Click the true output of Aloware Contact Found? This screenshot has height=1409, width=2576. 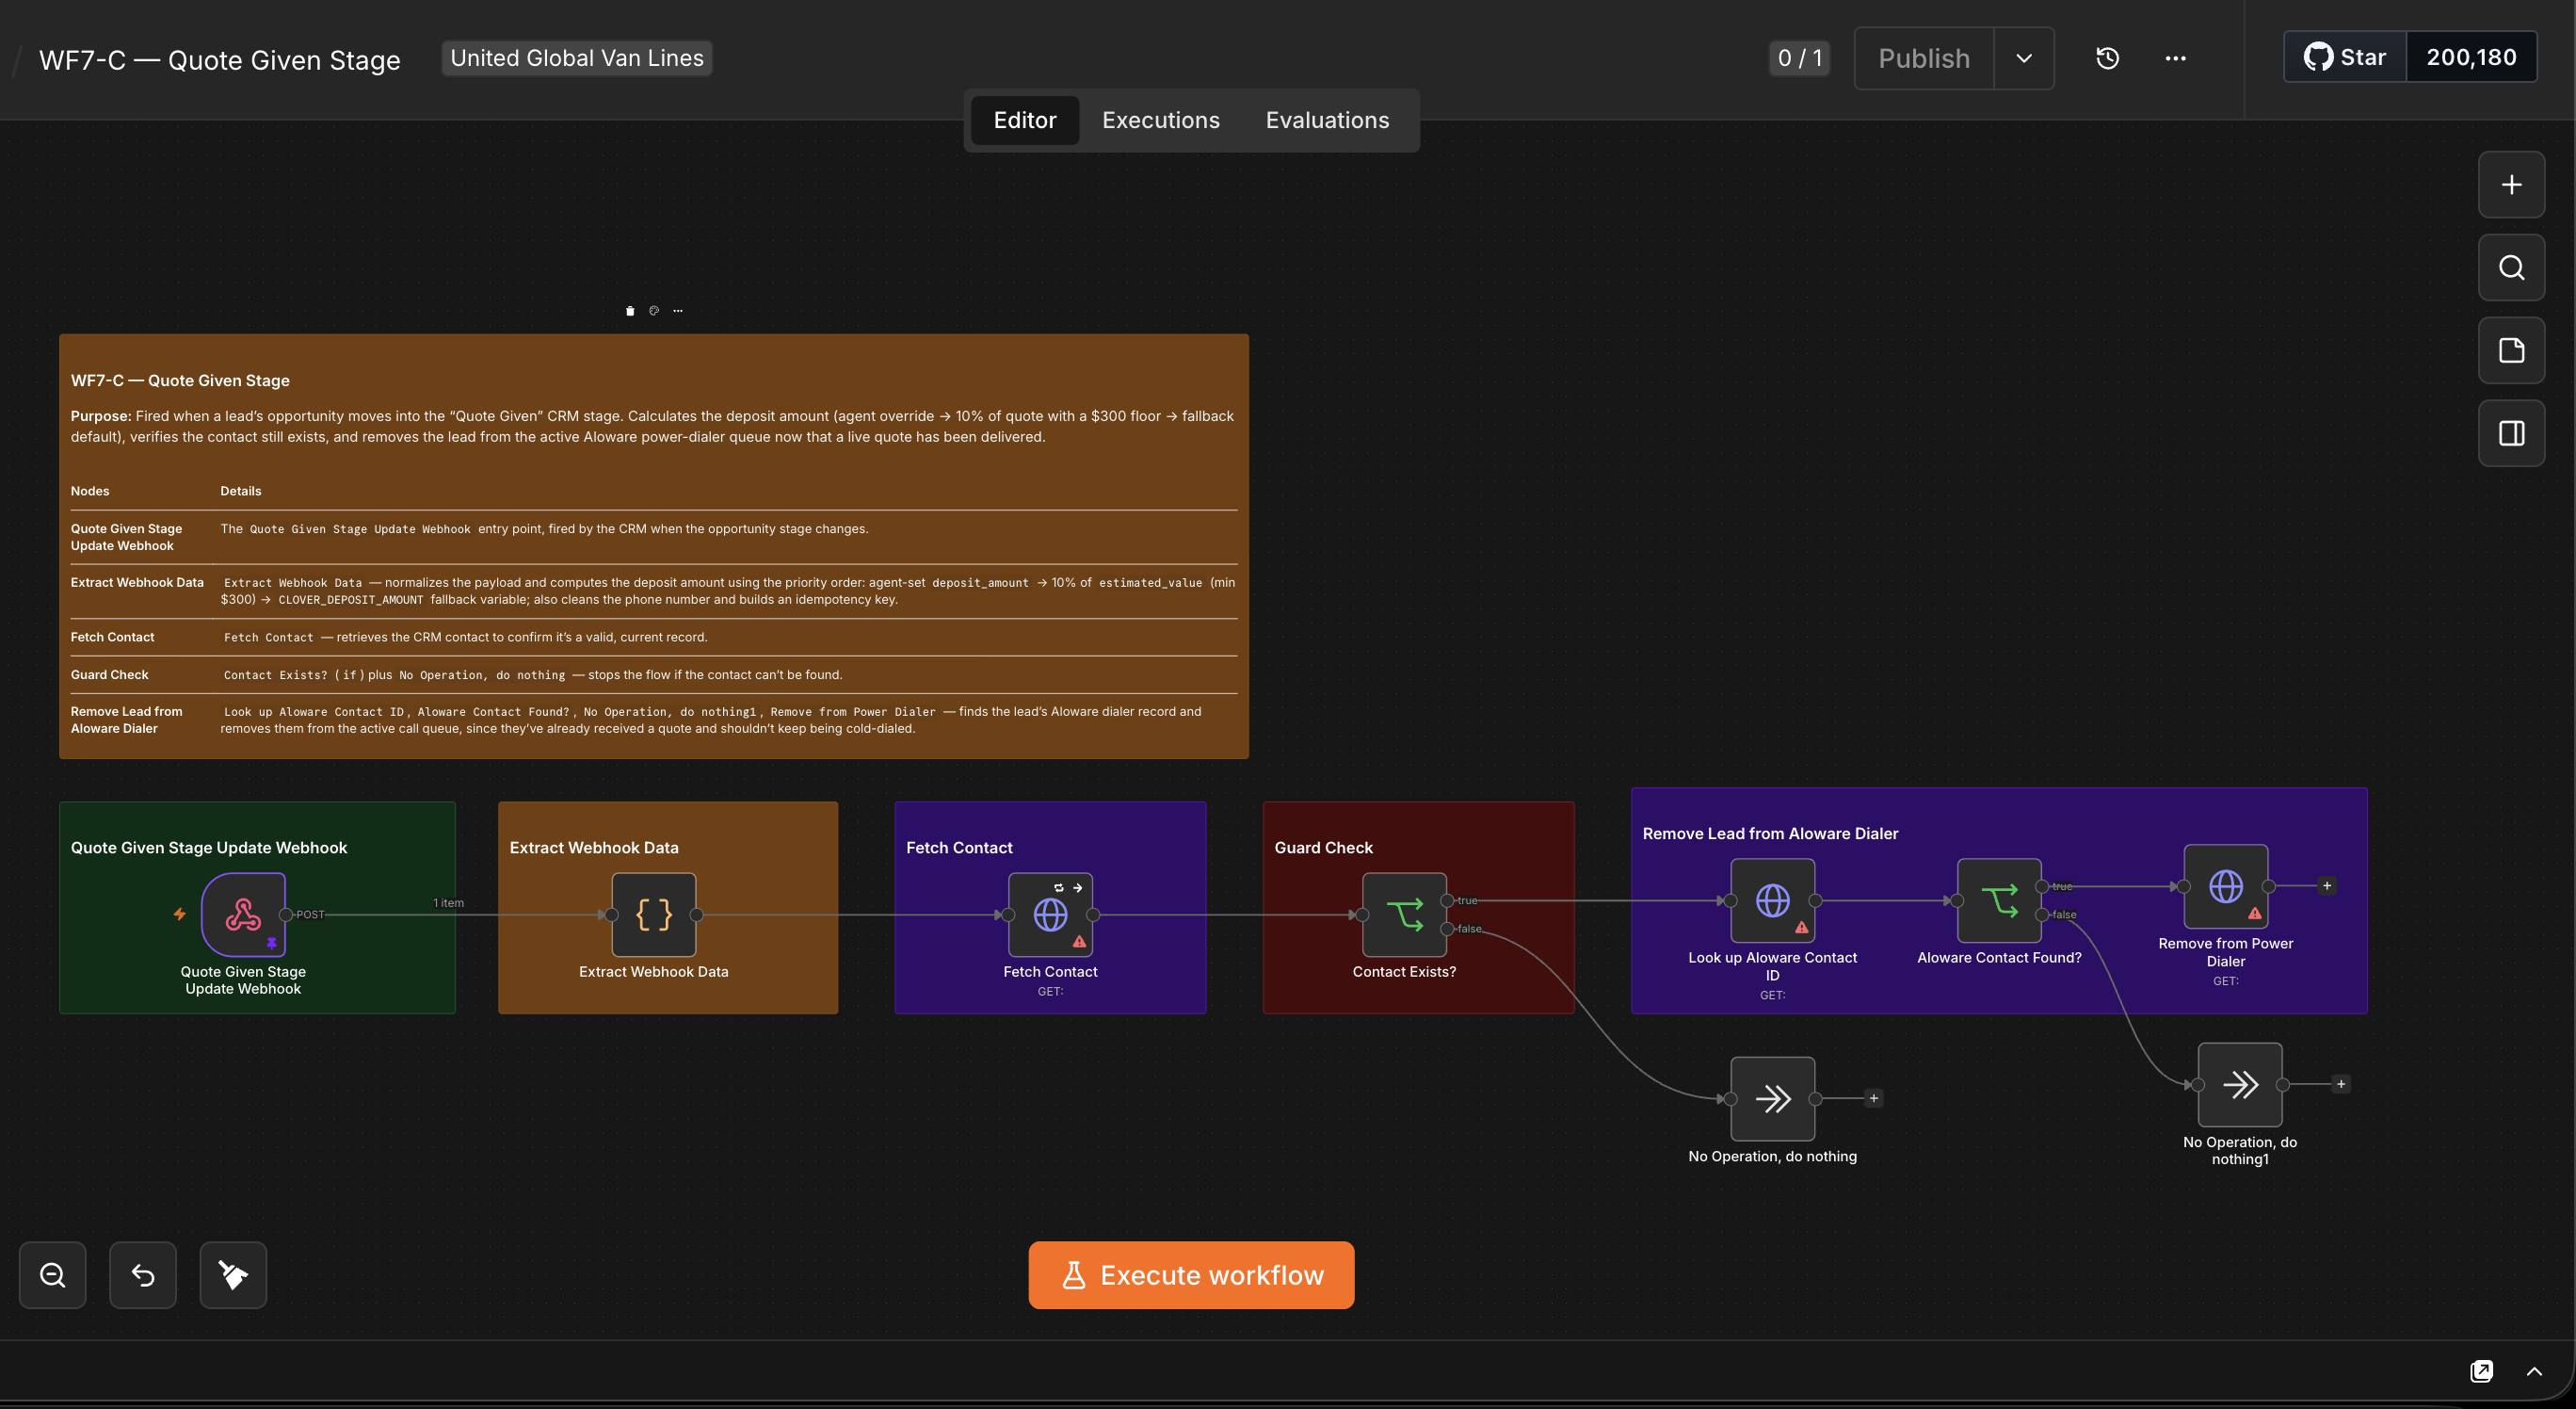click(x=2042, y=887)
